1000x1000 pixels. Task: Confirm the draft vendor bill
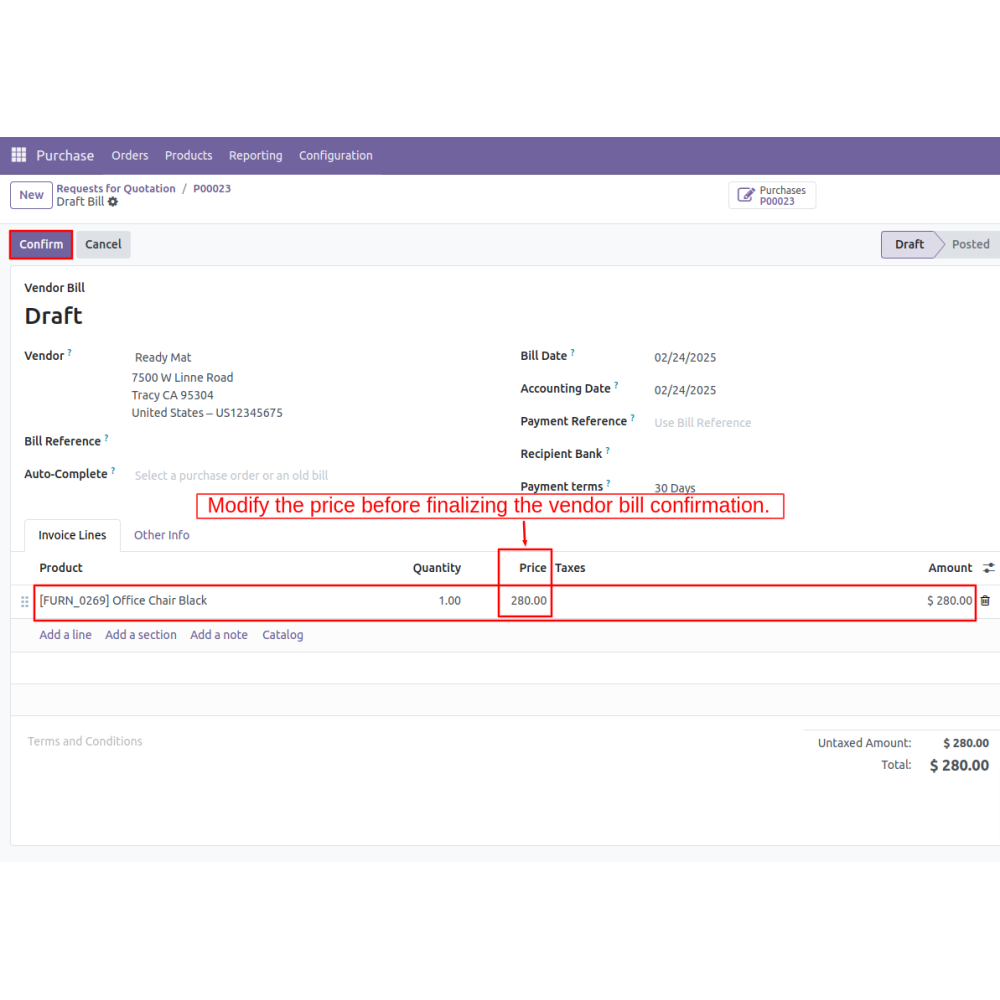click(x=41, y=244)
